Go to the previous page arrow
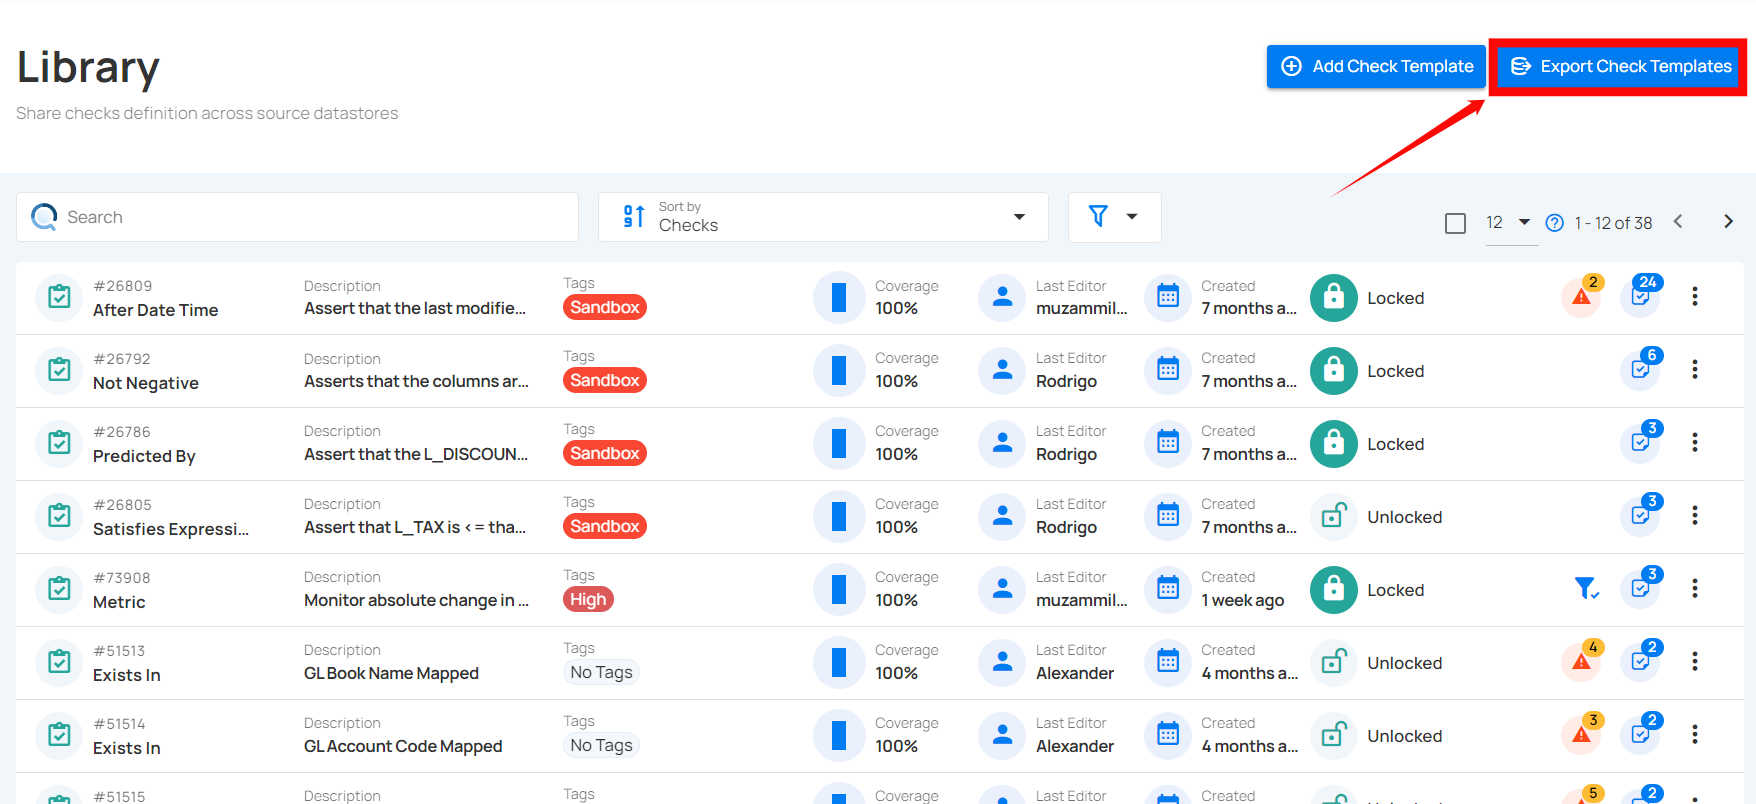Image resolution: width=1756 pixels, height=804 pixels. click(1679, 222)
